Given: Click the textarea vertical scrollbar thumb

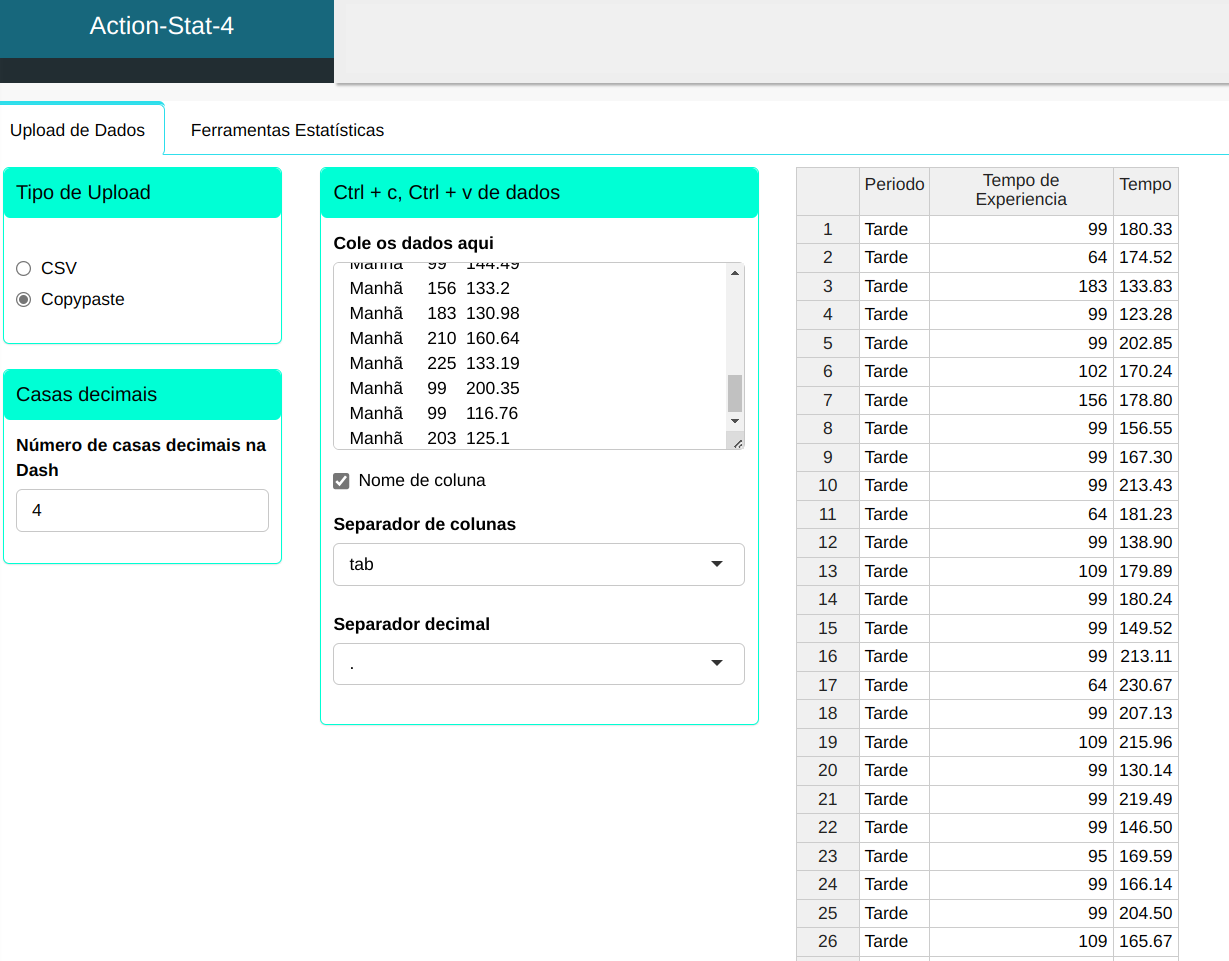Looking at the screenshot, I should [x=735, y=393].
